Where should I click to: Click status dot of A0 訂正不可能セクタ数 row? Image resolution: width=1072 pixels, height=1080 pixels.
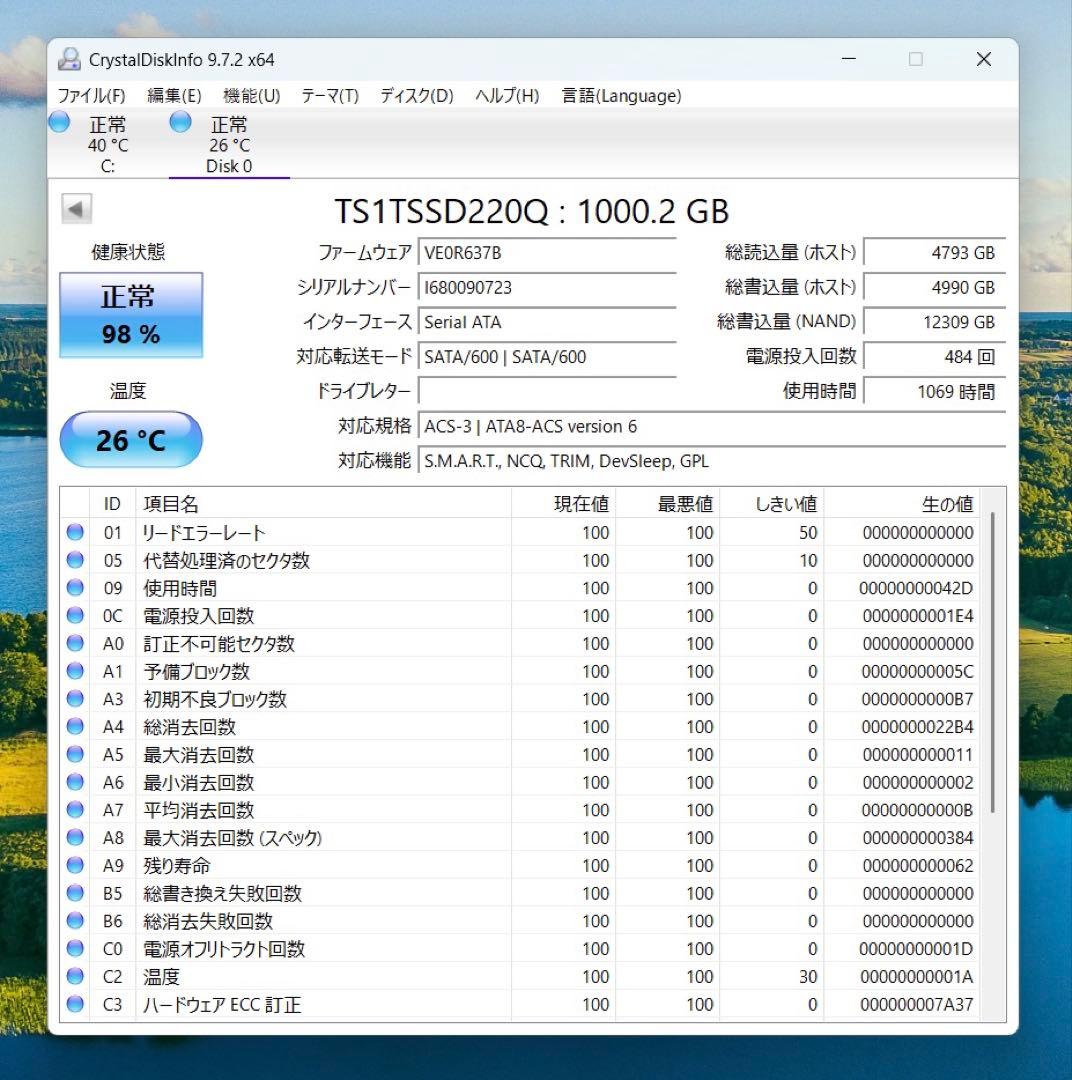tap(75, 643)
